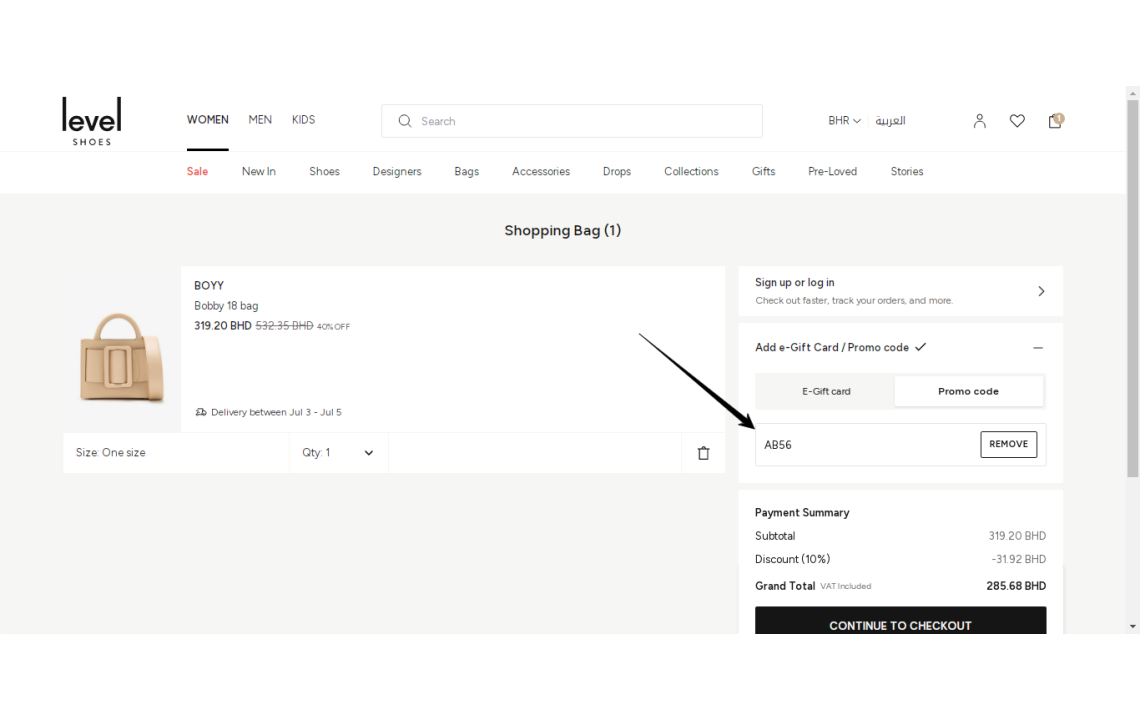Click the scrollbar up arrow
The image size is (1140, 720).
coord(1133,93)
